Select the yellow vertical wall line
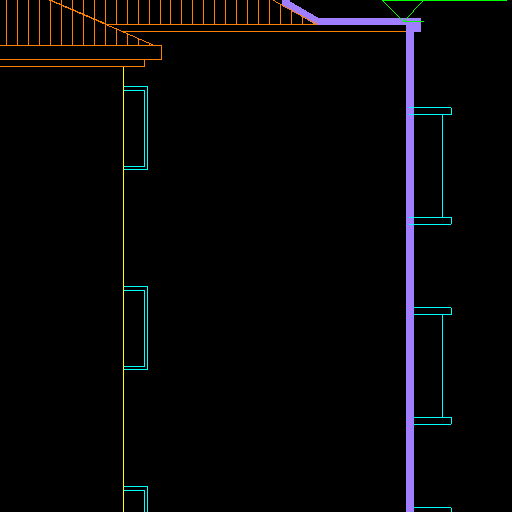 click(124, 289)
